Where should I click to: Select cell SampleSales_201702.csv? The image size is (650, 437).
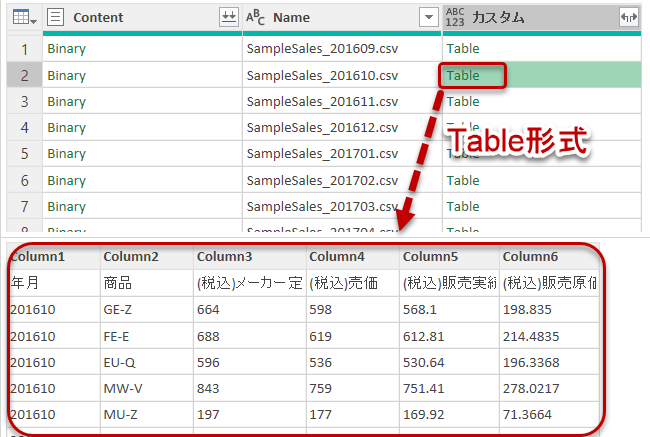pos(342,180)
